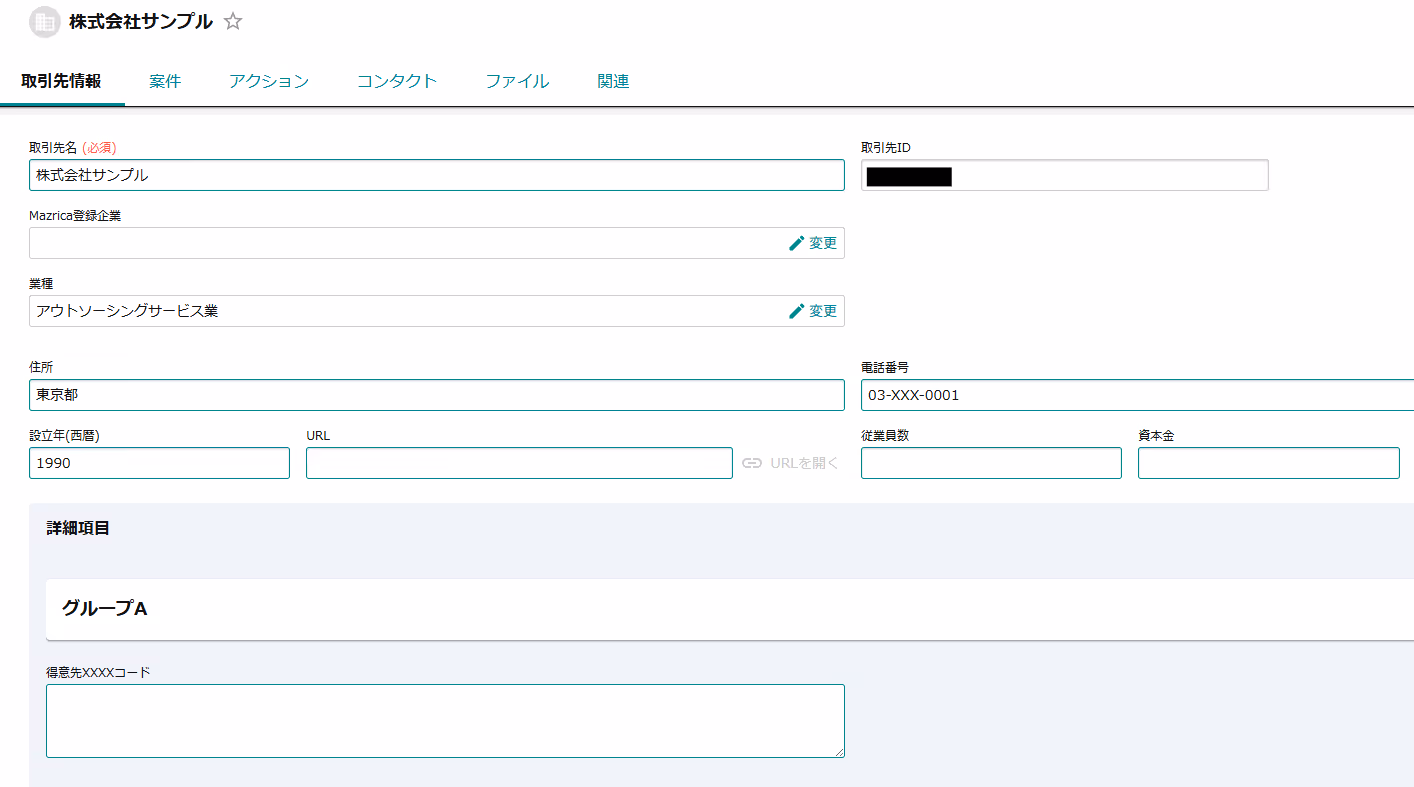This screenshot has width=1414, height=787.
Task: Switch to the 案件 tab
Action: 165,82
